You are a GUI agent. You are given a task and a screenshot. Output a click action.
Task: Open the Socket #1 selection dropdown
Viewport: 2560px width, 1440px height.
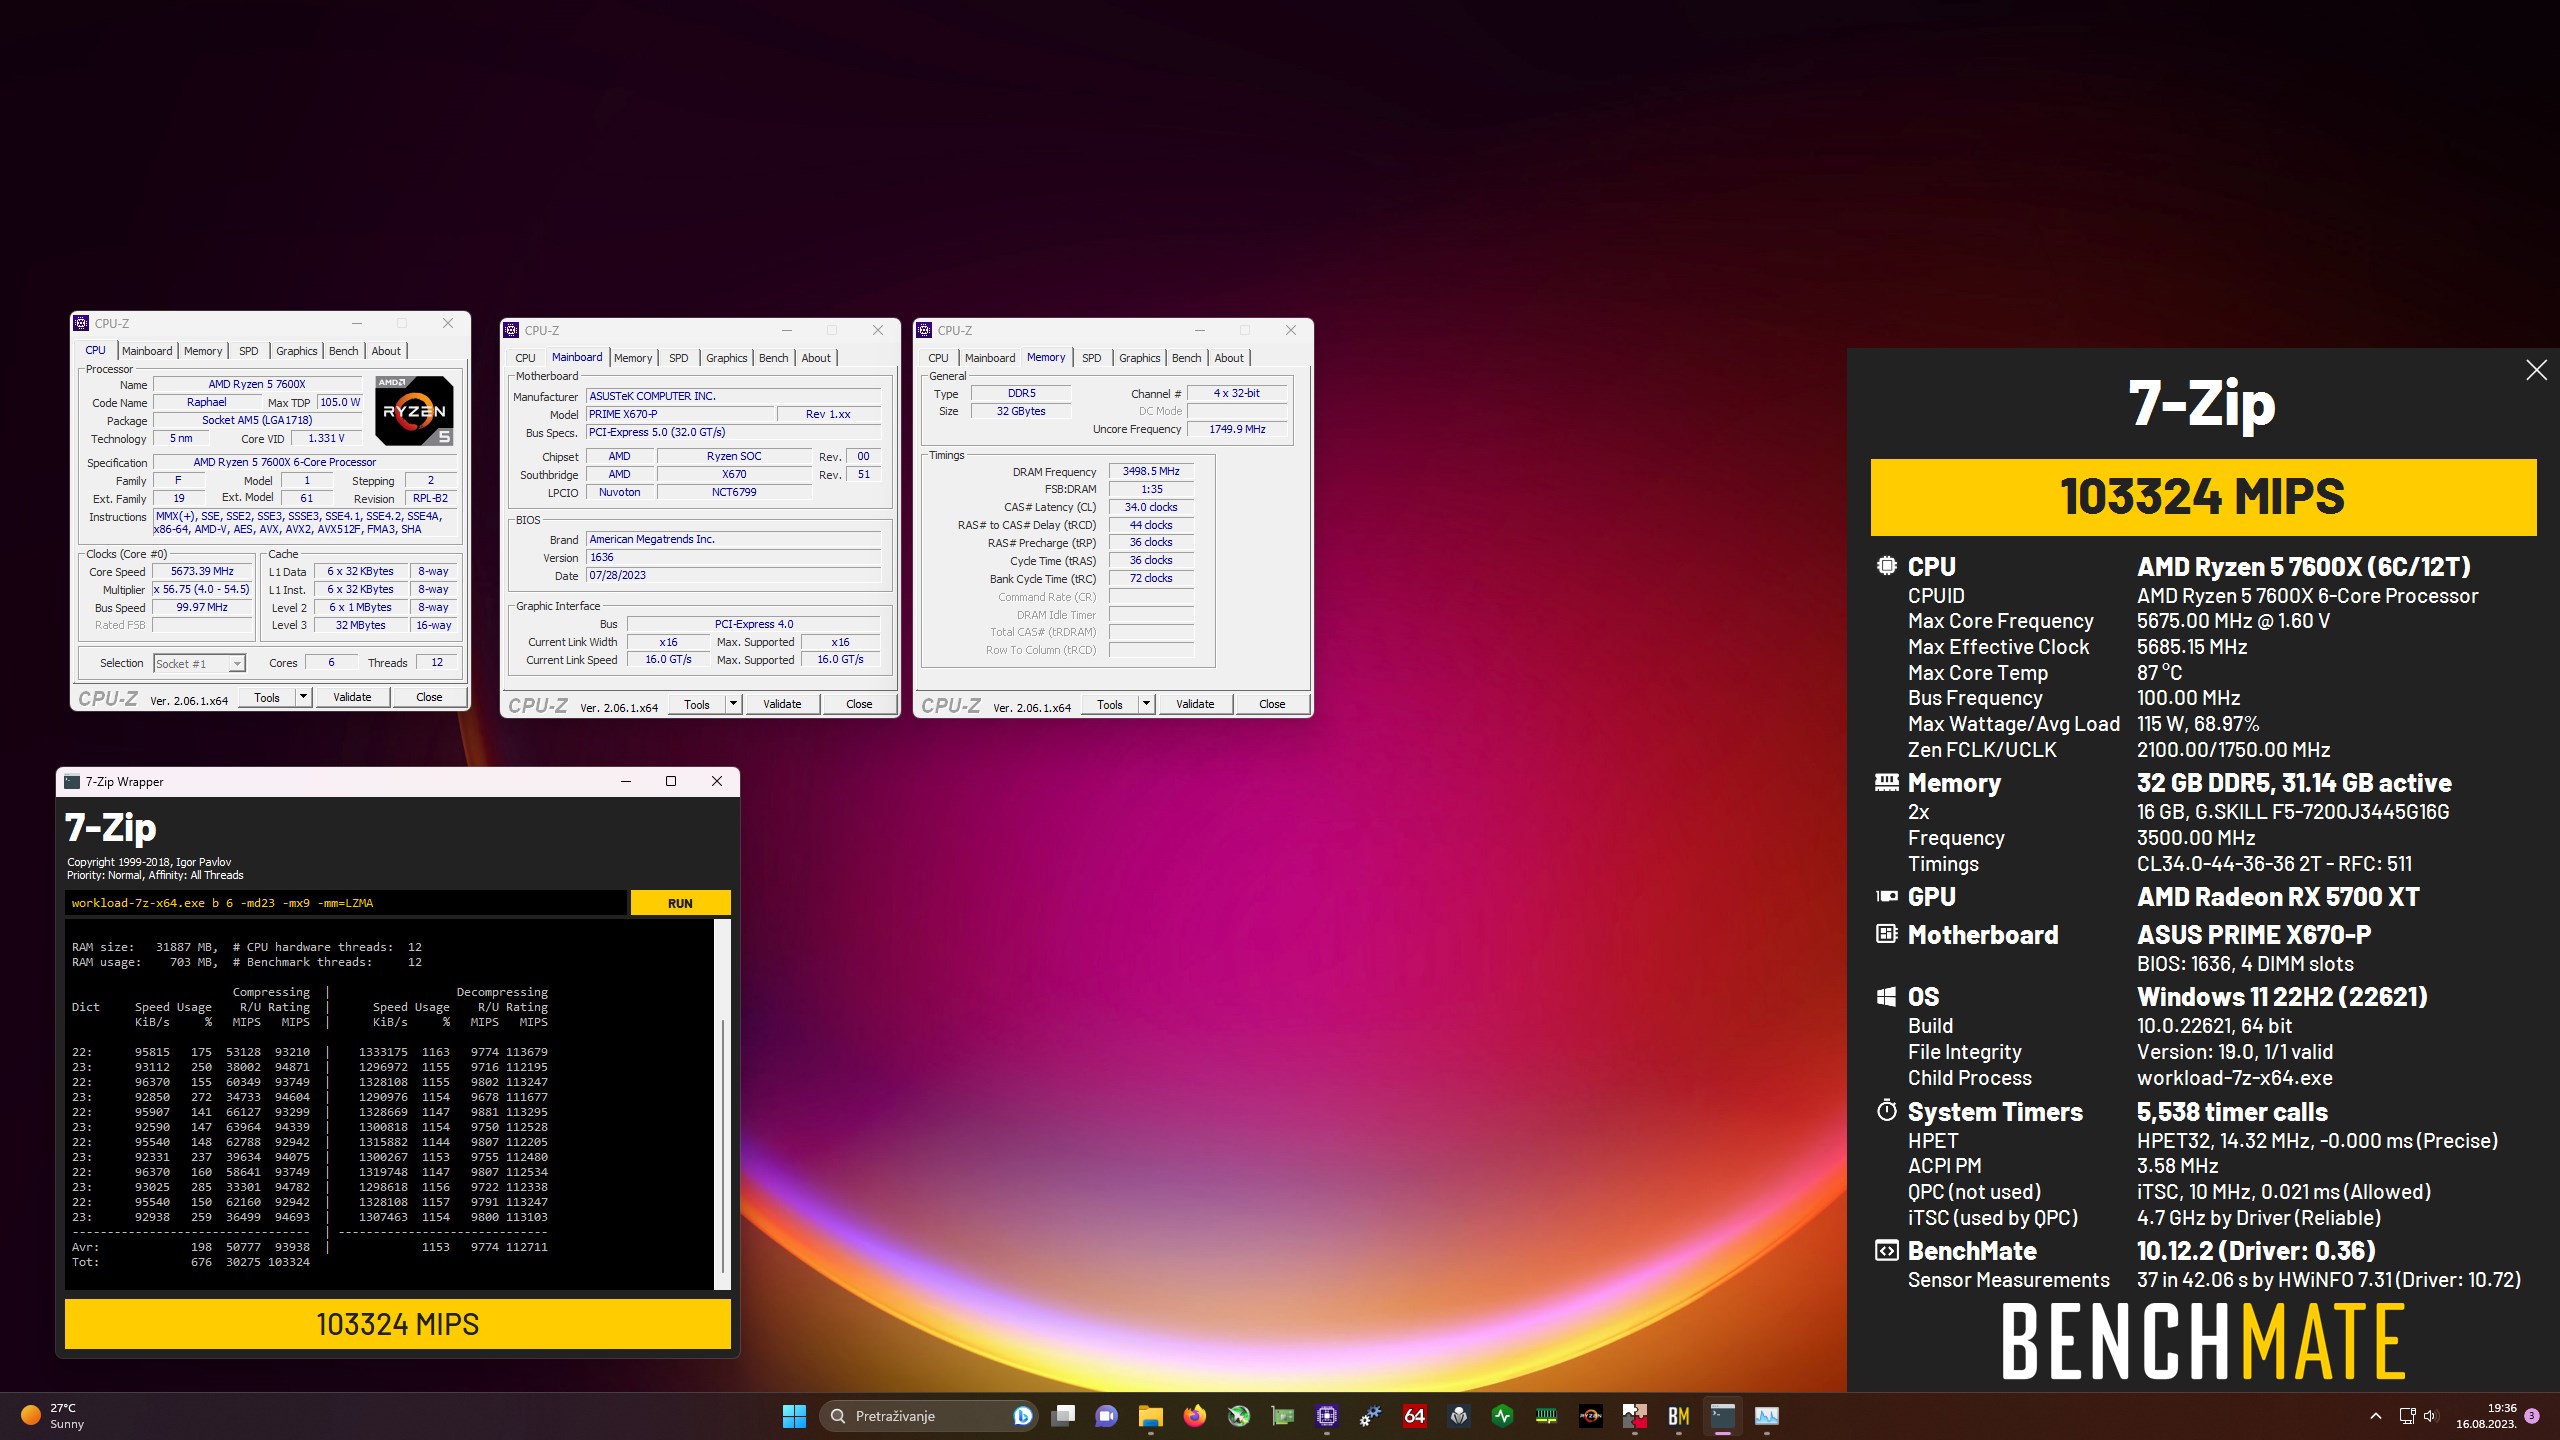click(x=199, y=664)
